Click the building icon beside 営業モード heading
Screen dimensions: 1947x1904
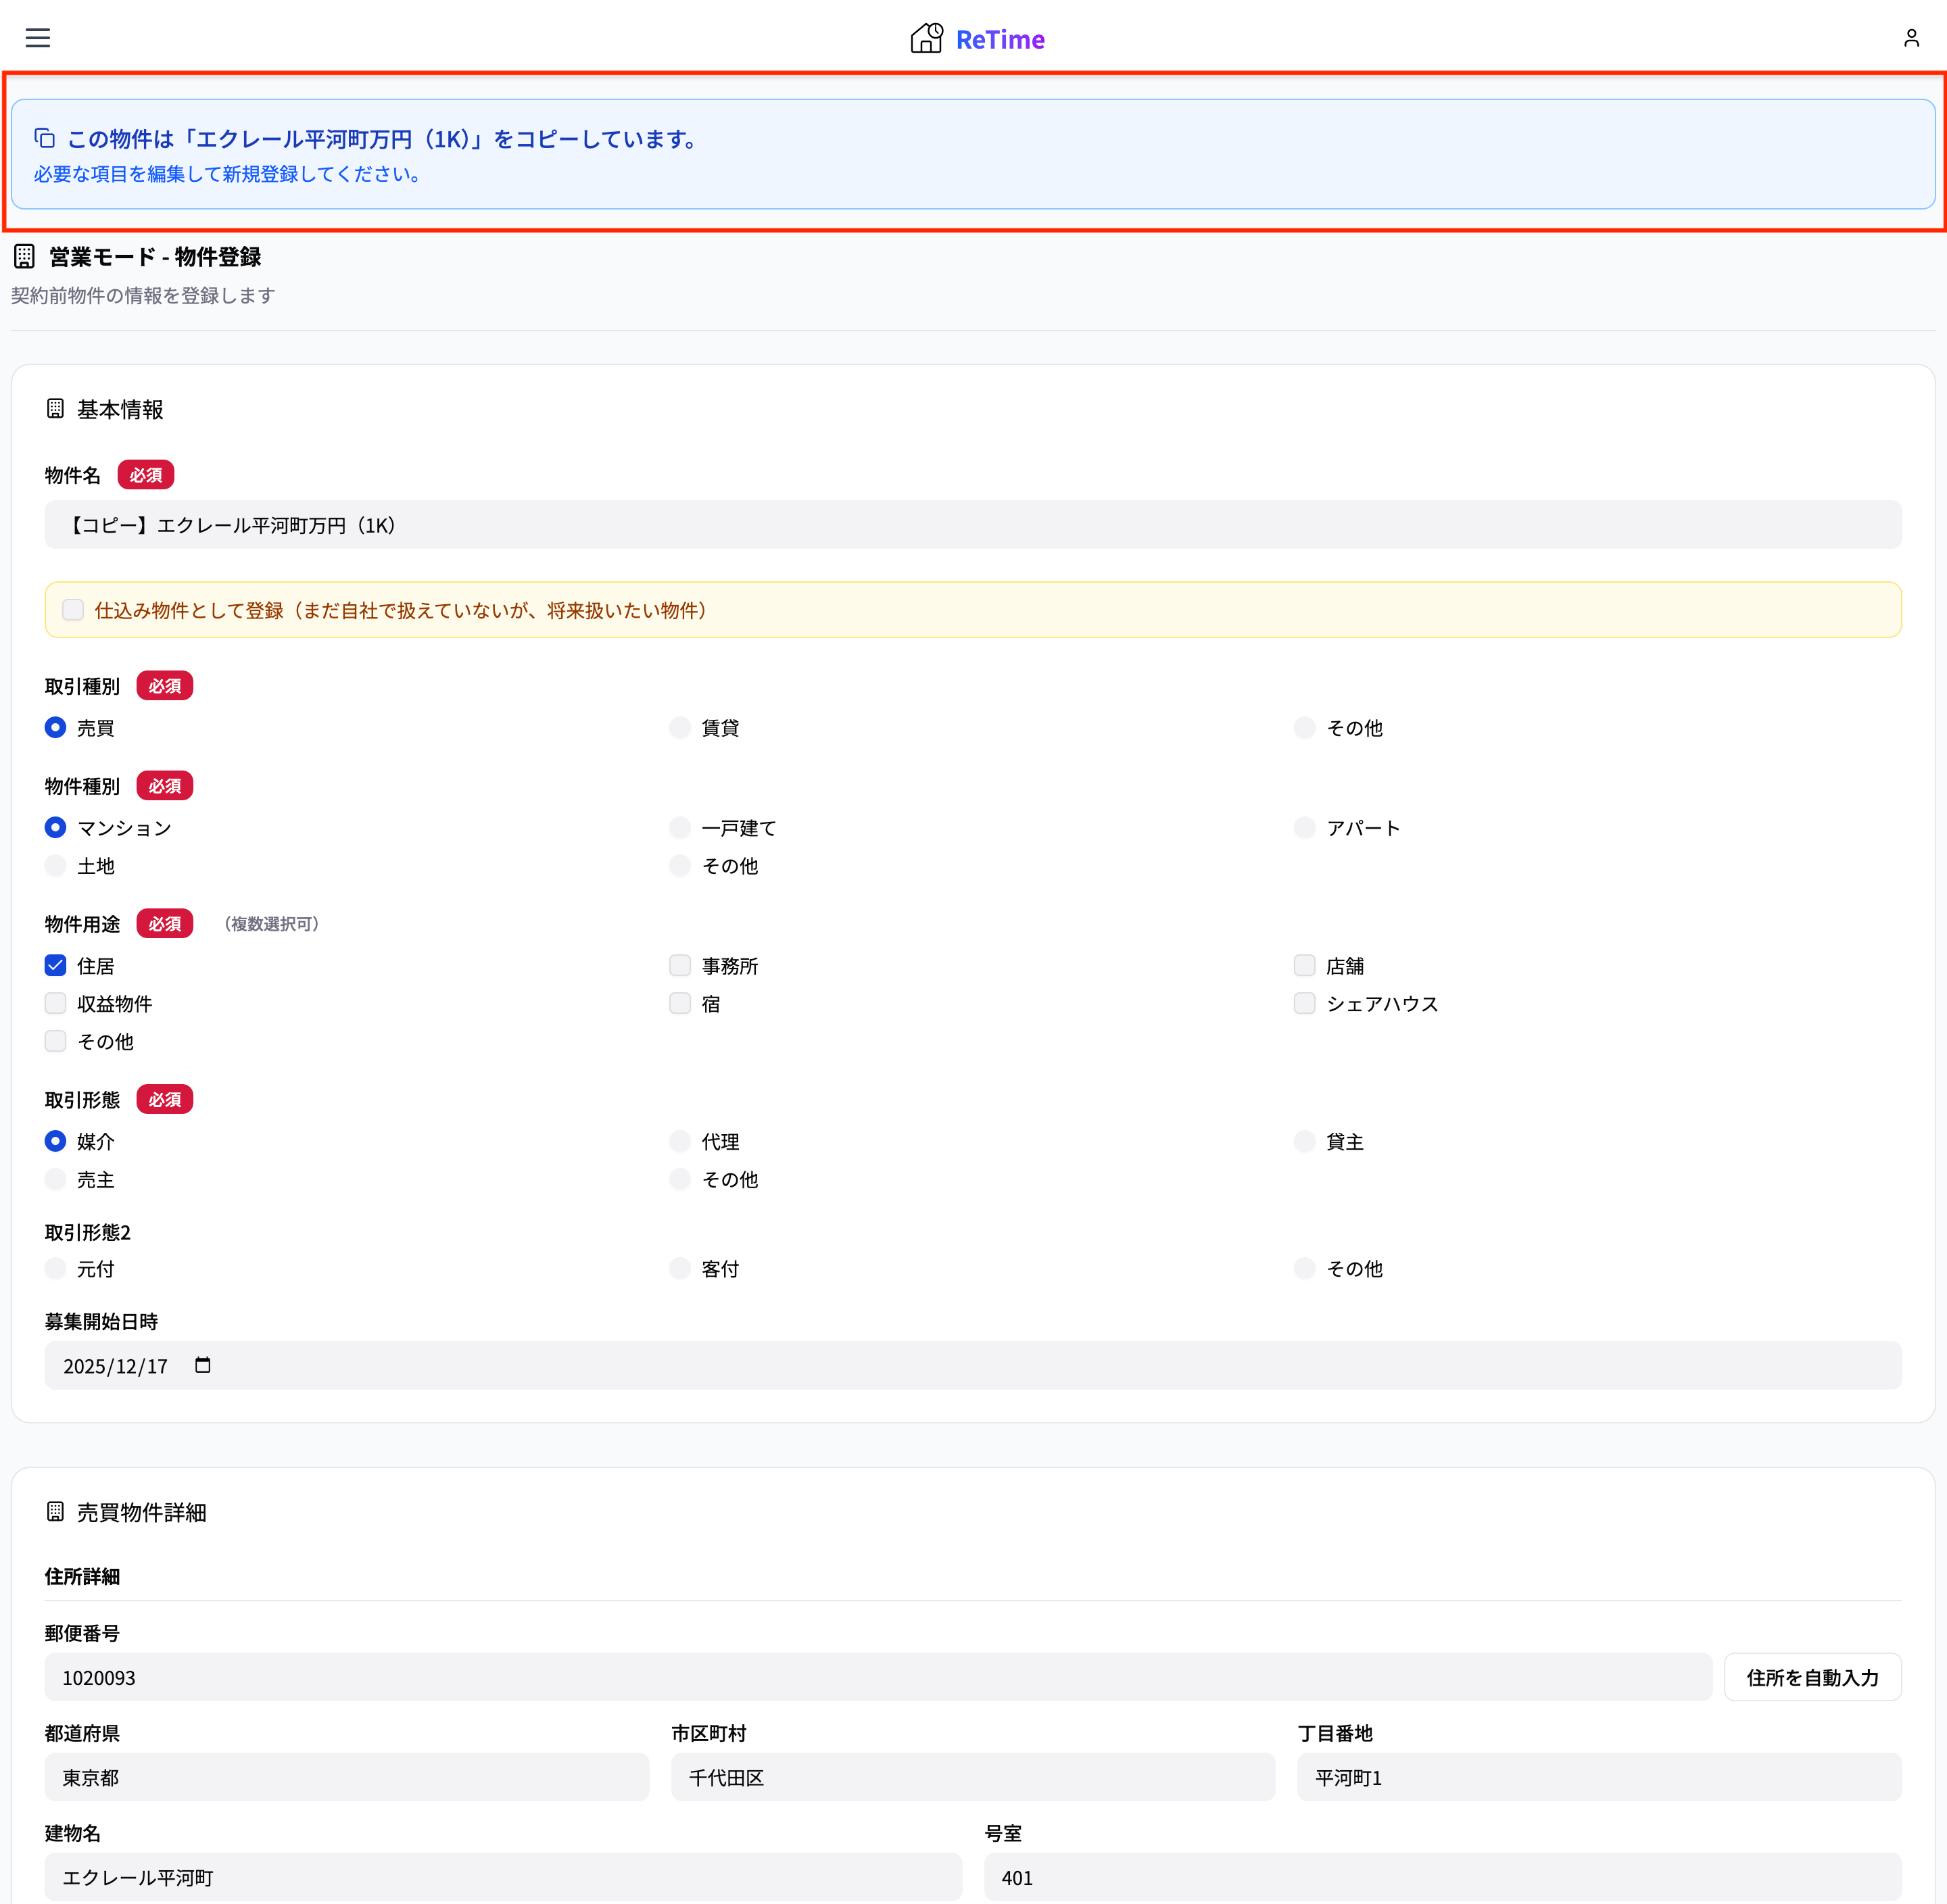pyautogui.click(x=25, y=257)
